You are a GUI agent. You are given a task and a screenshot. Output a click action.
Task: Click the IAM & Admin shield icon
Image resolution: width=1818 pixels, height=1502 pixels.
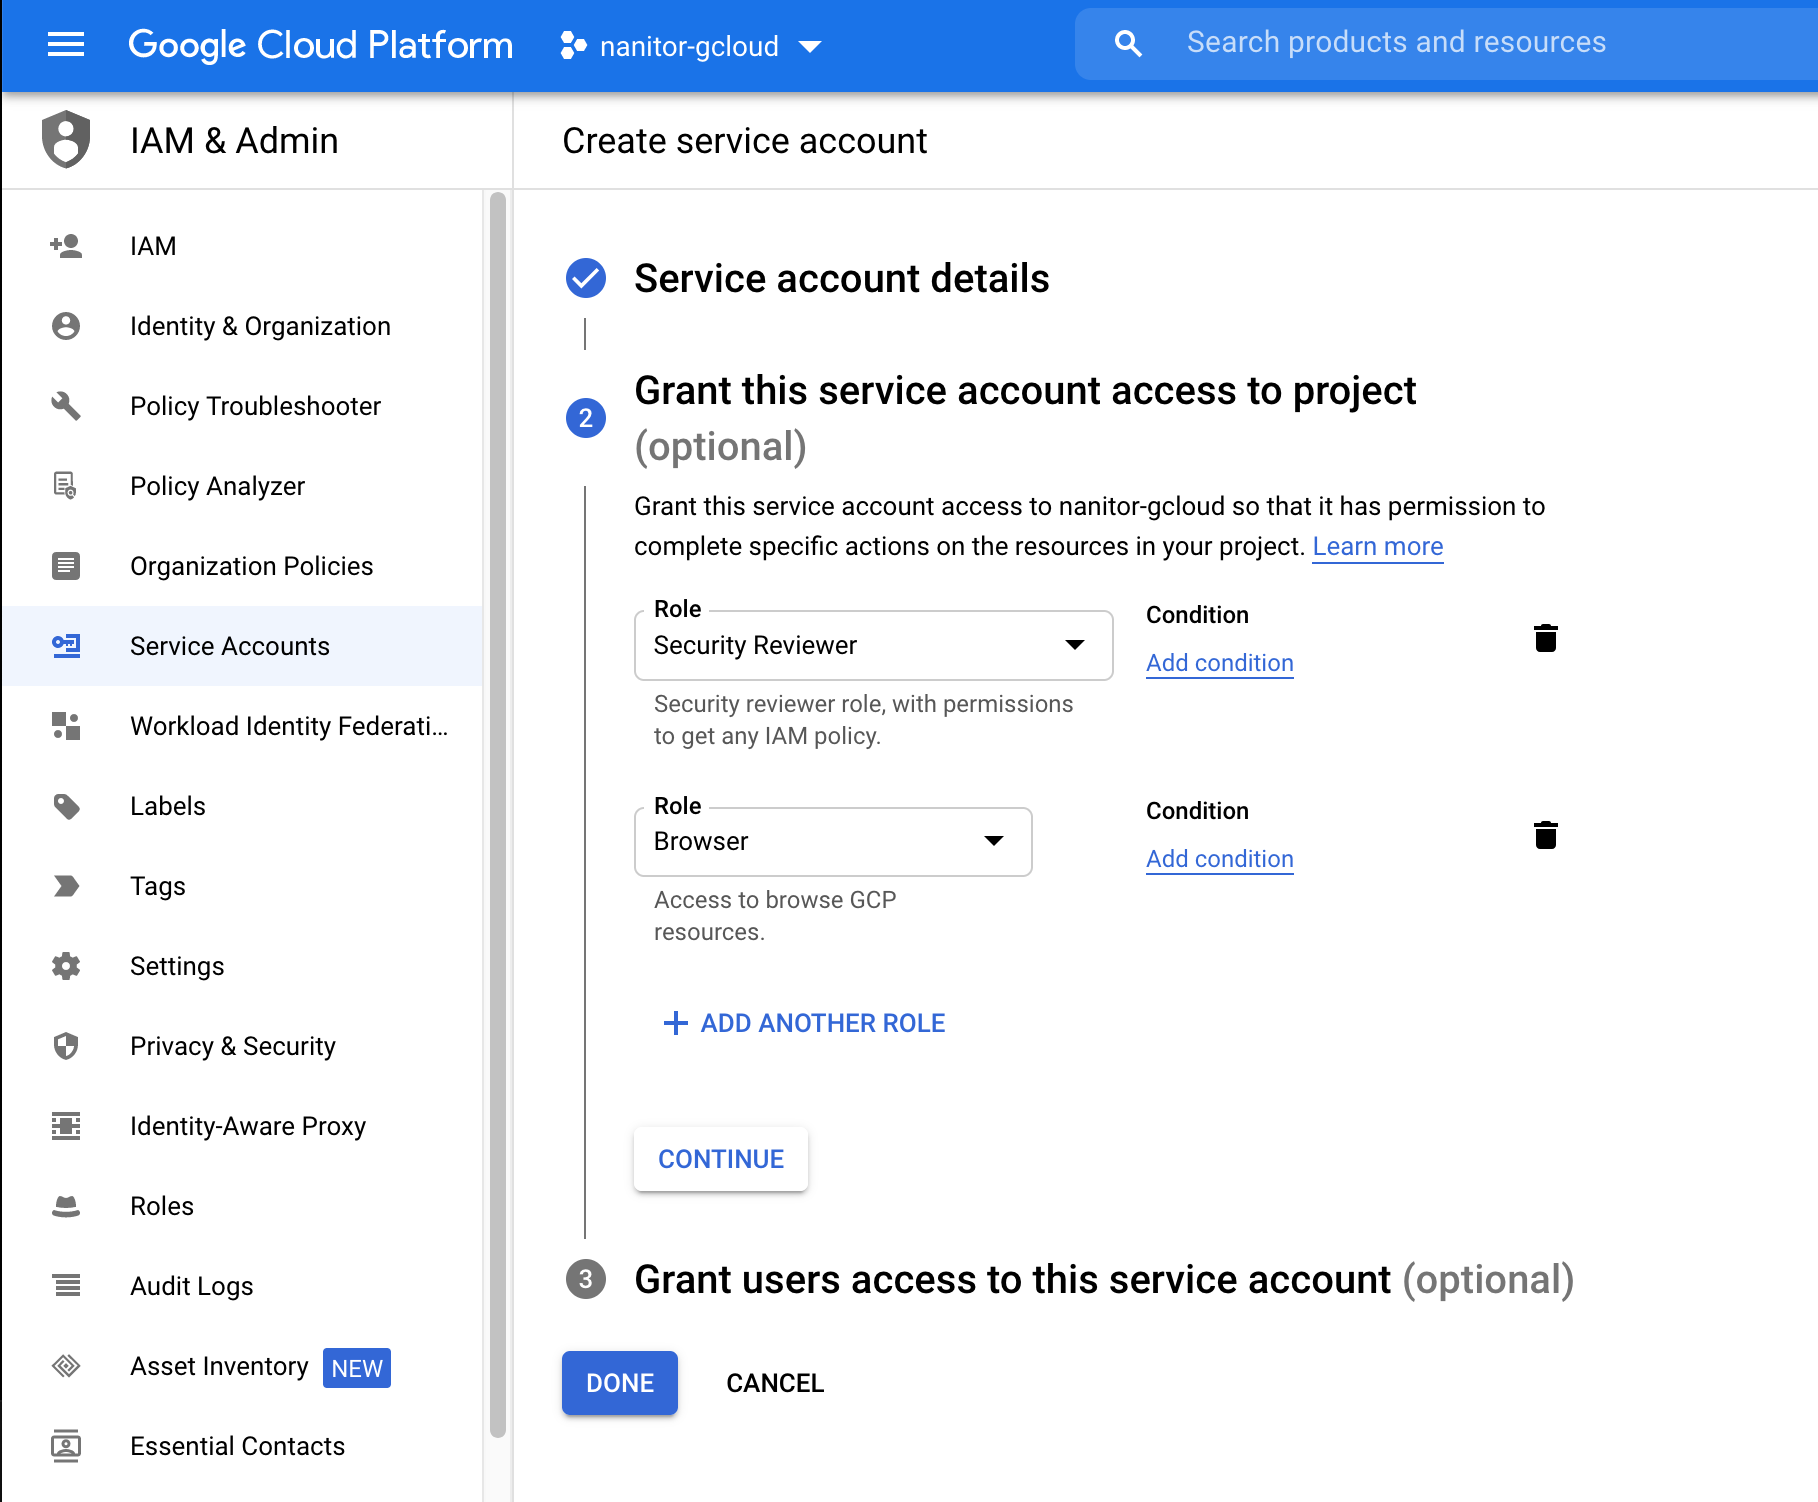[66, 140]
